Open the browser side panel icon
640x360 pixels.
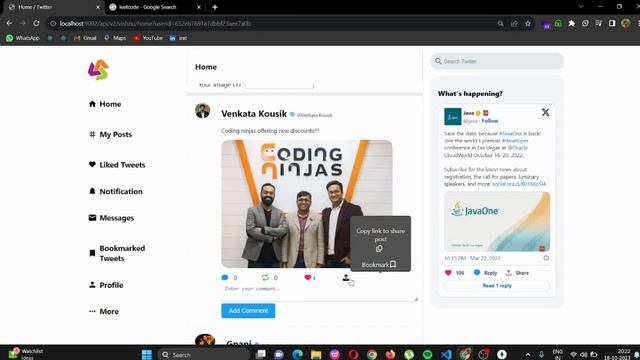[612, 23]
